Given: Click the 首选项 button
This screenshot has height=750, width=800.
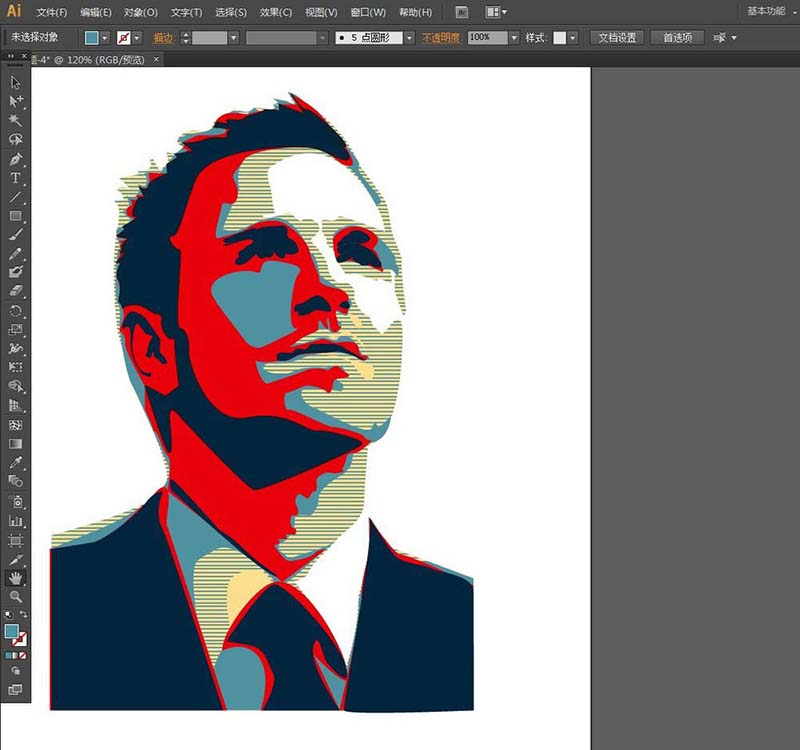Looking at the screenshot, I should tap(677, 38).
